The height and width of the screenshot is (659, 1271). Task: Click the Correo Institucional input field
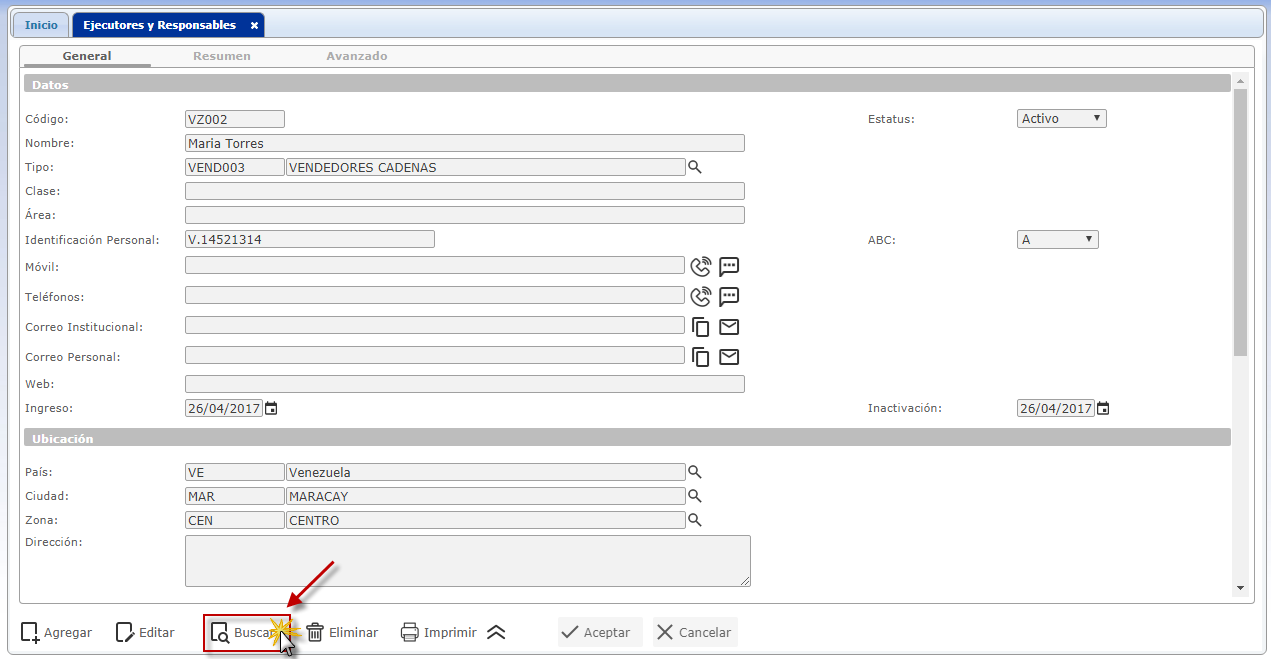coord(435,325)
